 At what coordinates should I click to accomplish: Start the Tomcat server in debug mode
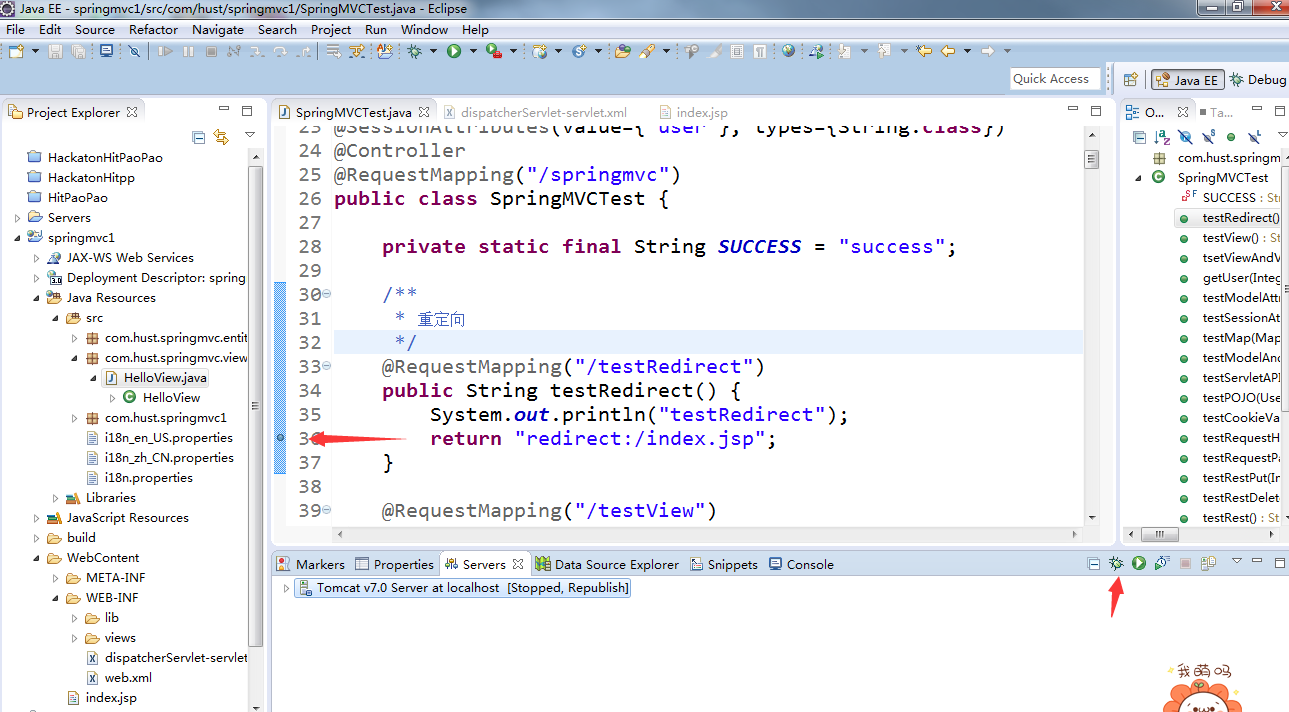coord(1116,564)
